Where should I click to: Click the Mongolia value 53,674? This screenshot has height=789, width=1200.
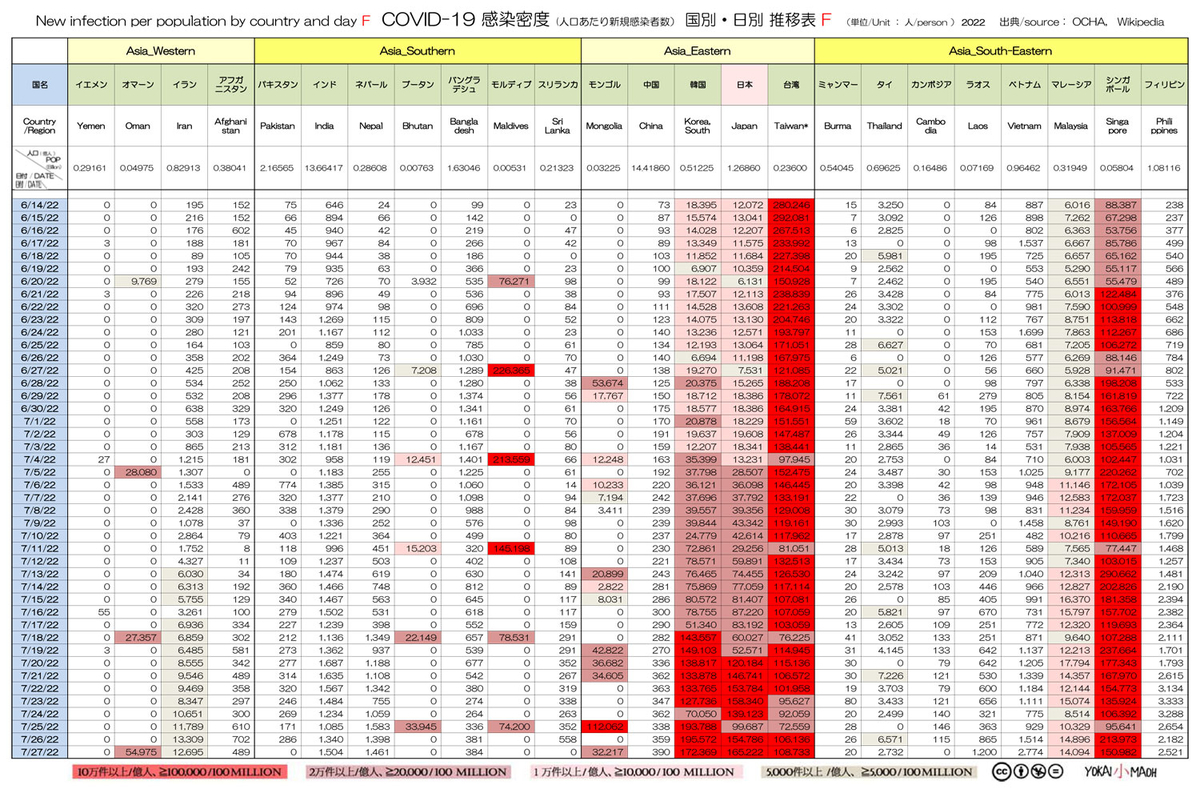pyautogui.click(x=605, y=383)
